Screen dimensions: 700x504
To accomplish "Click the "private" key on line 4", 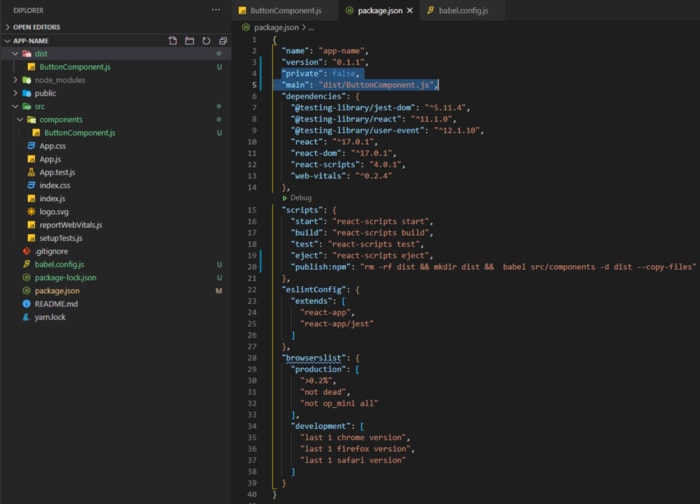I will pyautogui.click(x=302, y=74).
